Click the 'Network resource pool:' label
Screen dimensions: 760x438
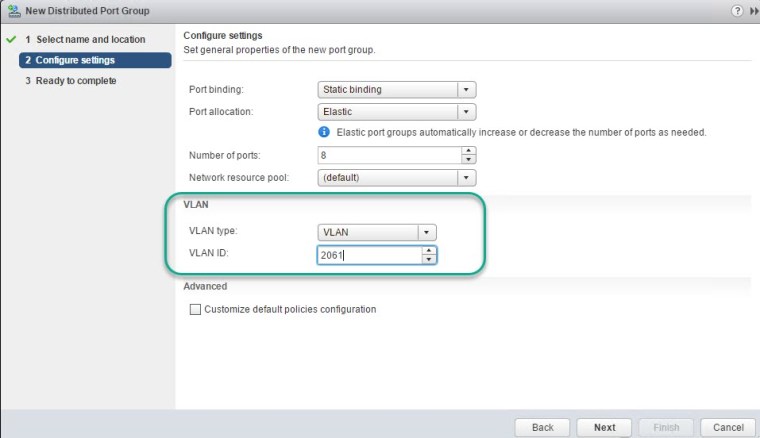239,178
